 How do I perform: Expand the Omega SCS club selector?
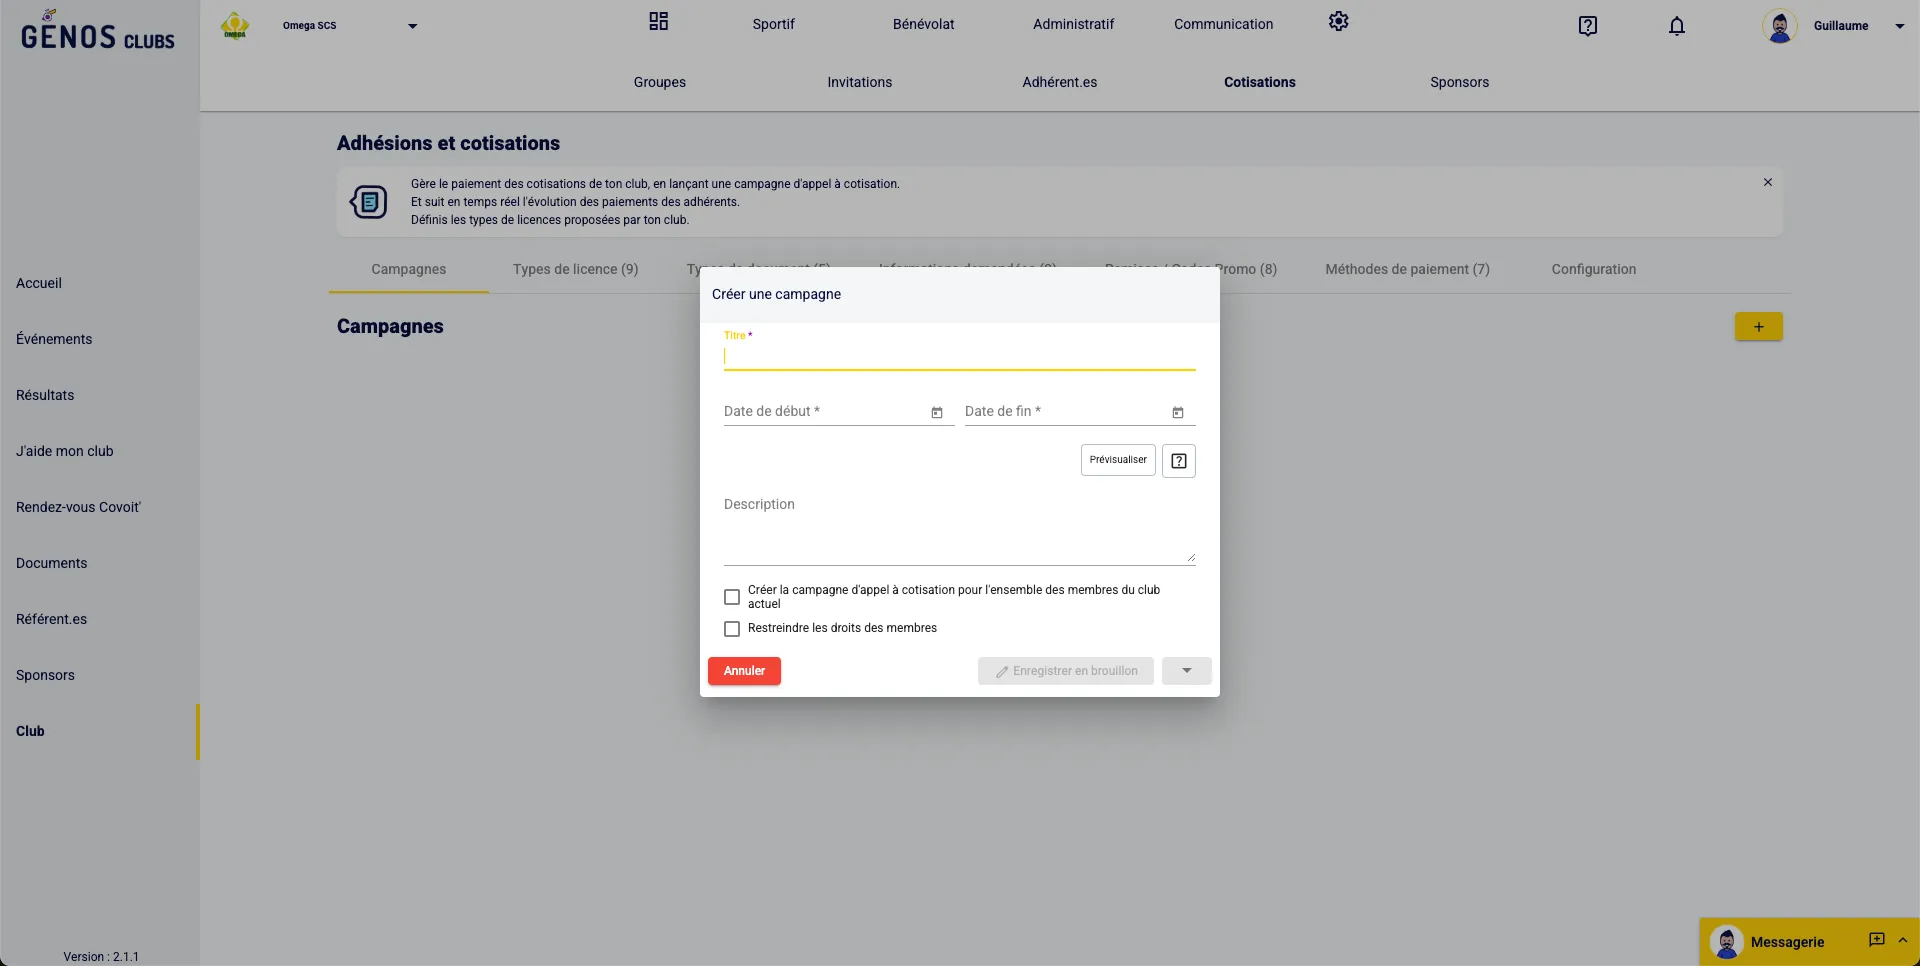(x=412, y=26)
